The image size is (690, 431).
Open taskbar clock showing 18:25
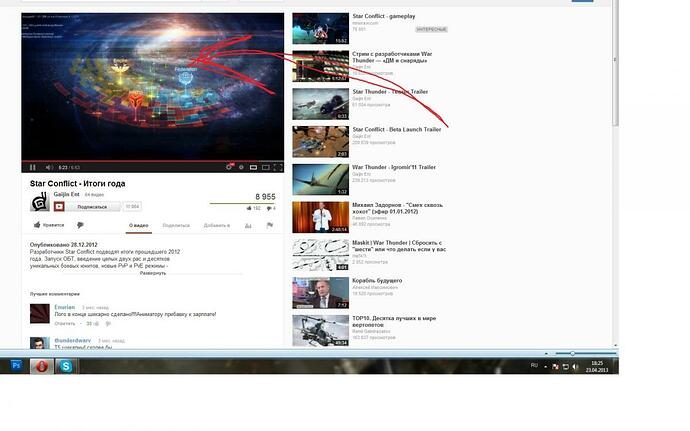coord(597,366)
